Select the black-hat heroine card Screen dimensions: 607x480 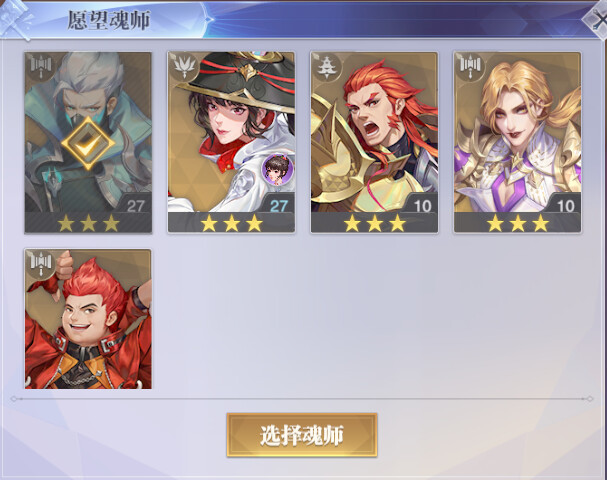click(231, 142)
